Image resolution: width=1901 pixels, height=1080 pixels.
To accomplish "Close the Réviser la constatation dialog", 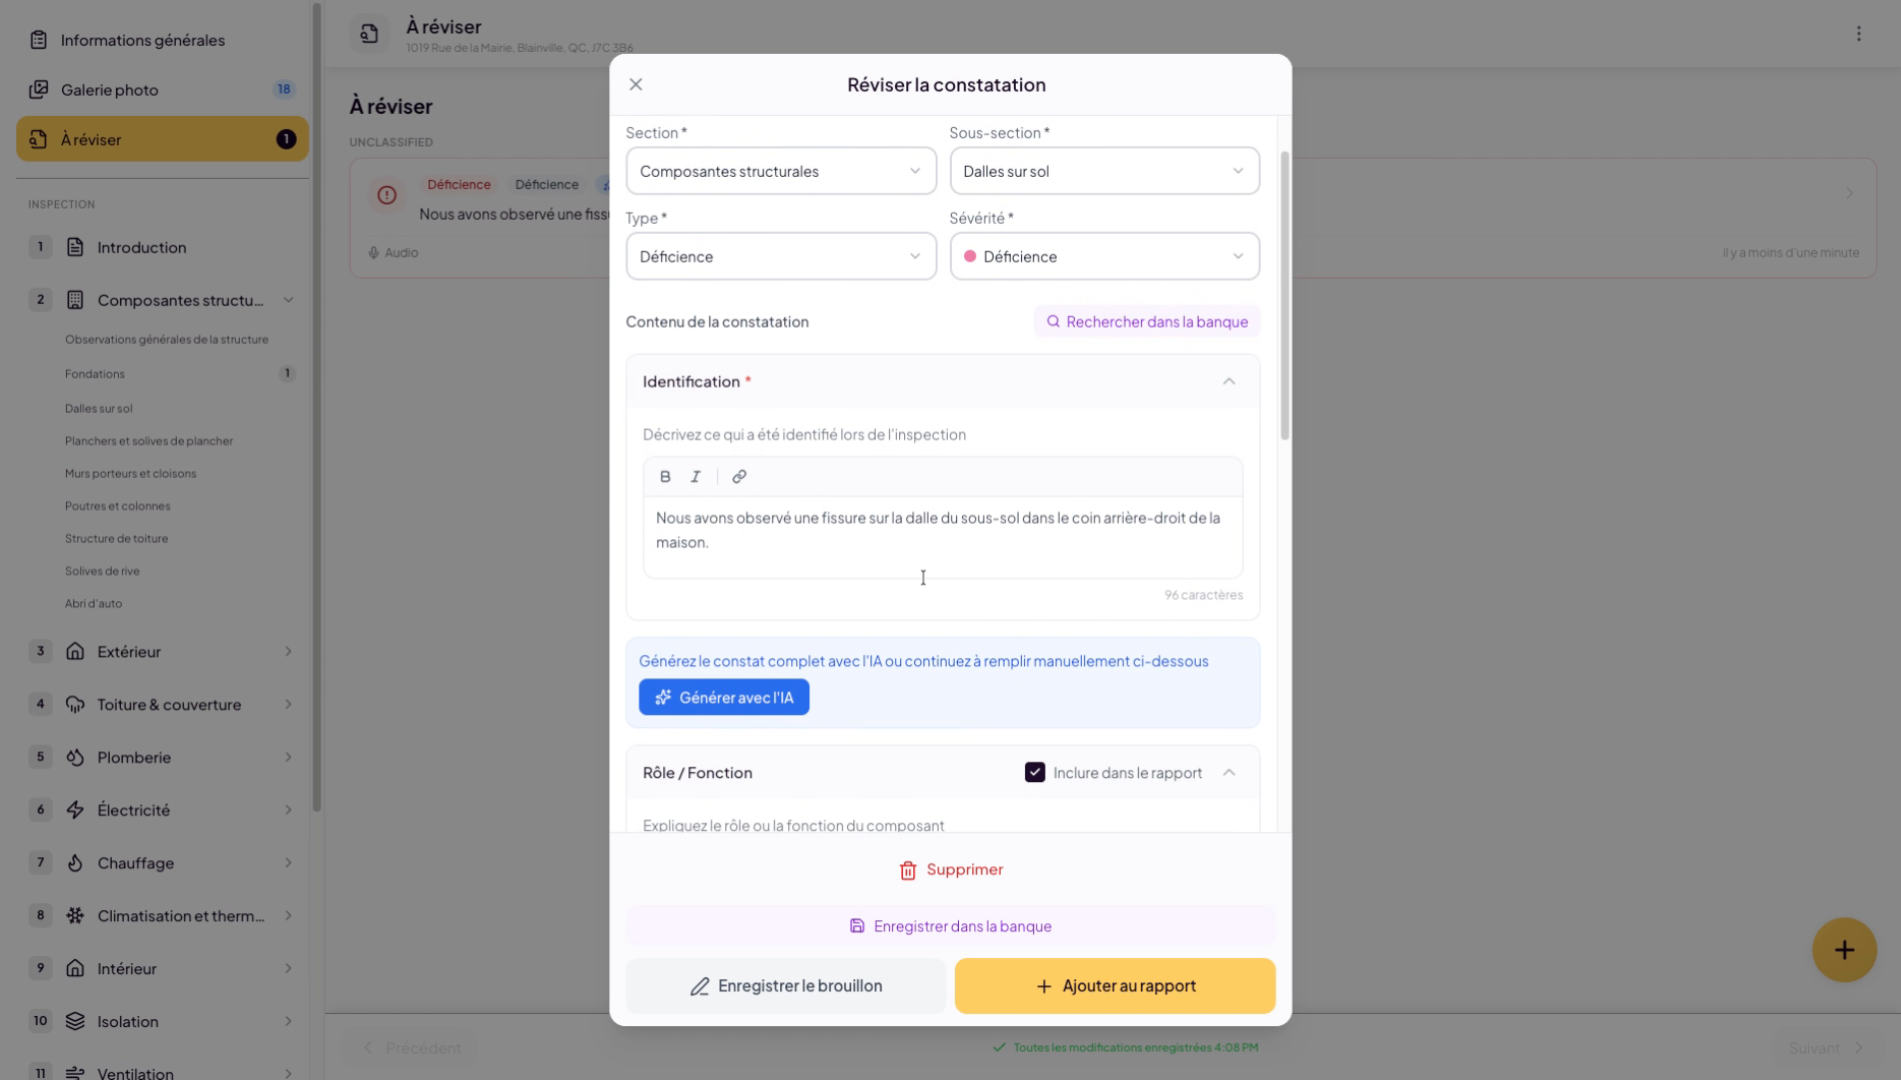I will (x=636, y=85).
